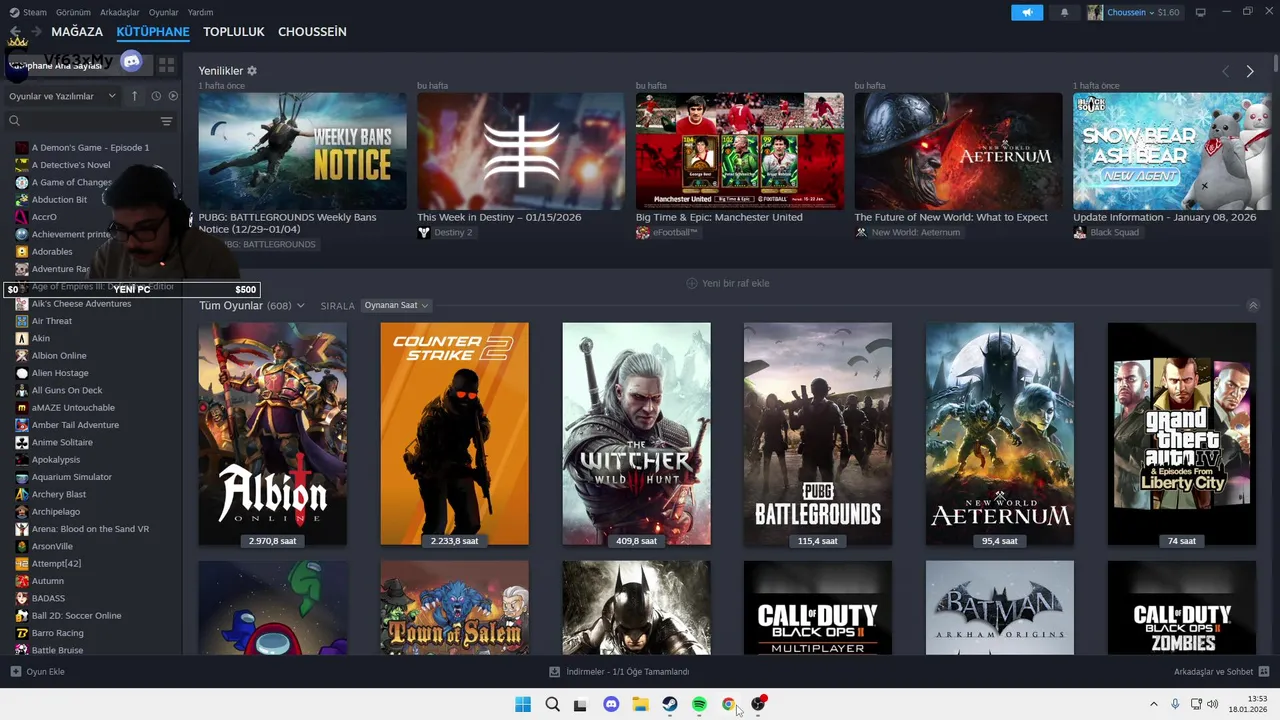Open the Yenilikler settings gear

click(x=252, y=71)
